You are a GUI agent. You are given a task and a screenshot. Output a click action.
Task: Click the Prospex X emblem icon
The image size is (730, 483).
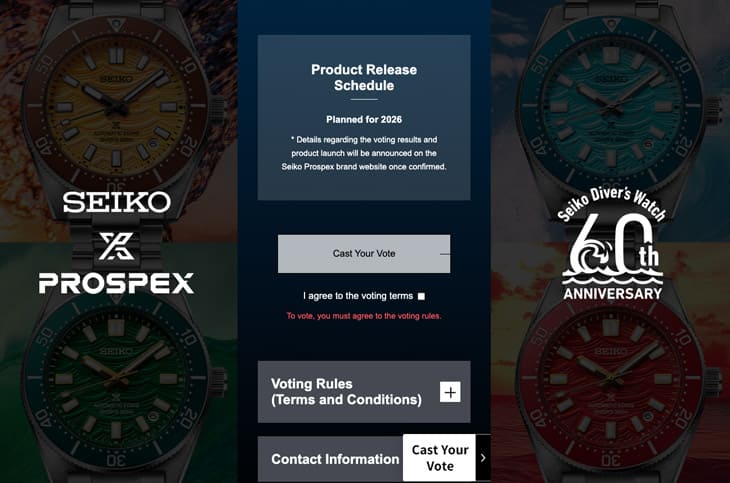click(117, 246)
